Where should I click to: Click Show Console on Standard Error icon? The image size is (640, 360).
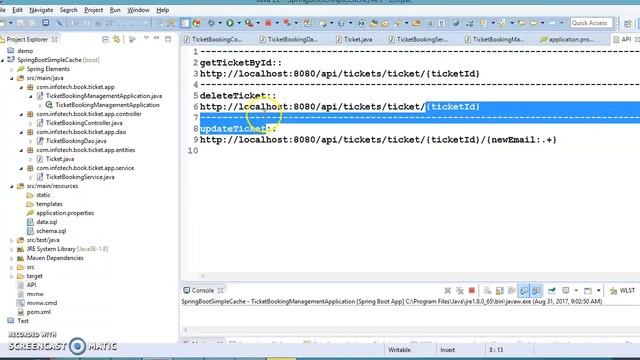point(536,291)
